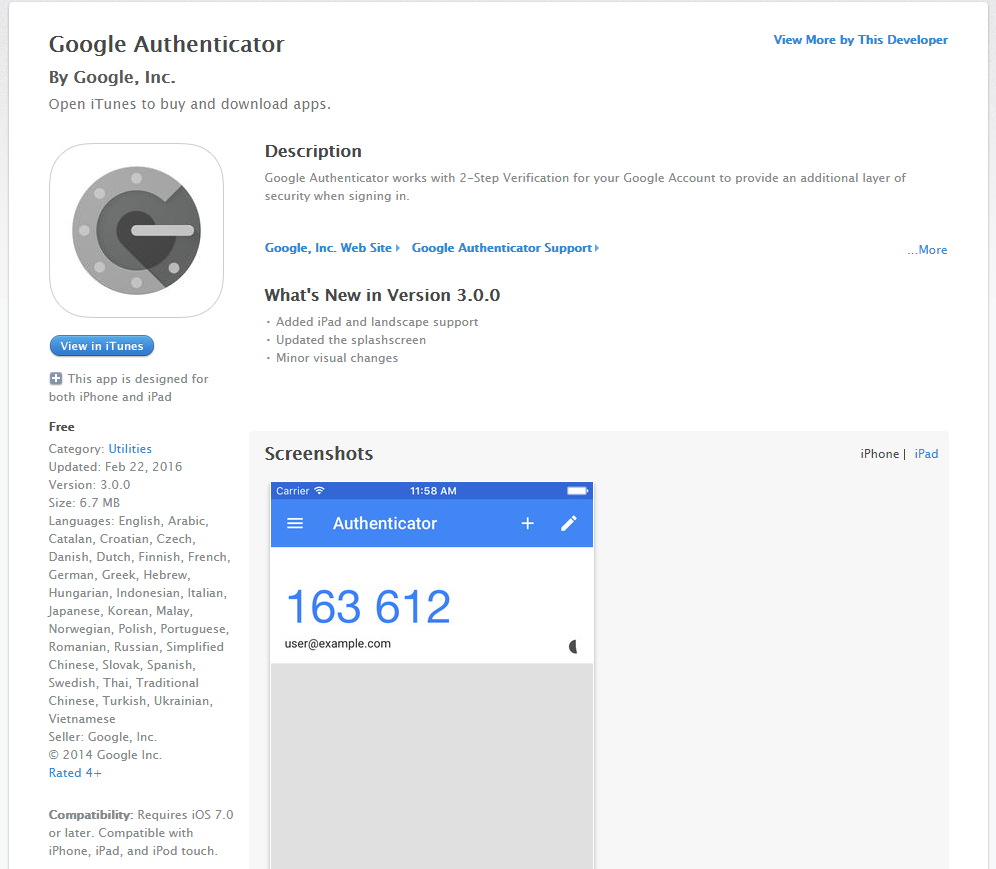Click the Carrier label in screenshot status bar
The width and height of the screenshot is (996, 869).
coord(293,490)
